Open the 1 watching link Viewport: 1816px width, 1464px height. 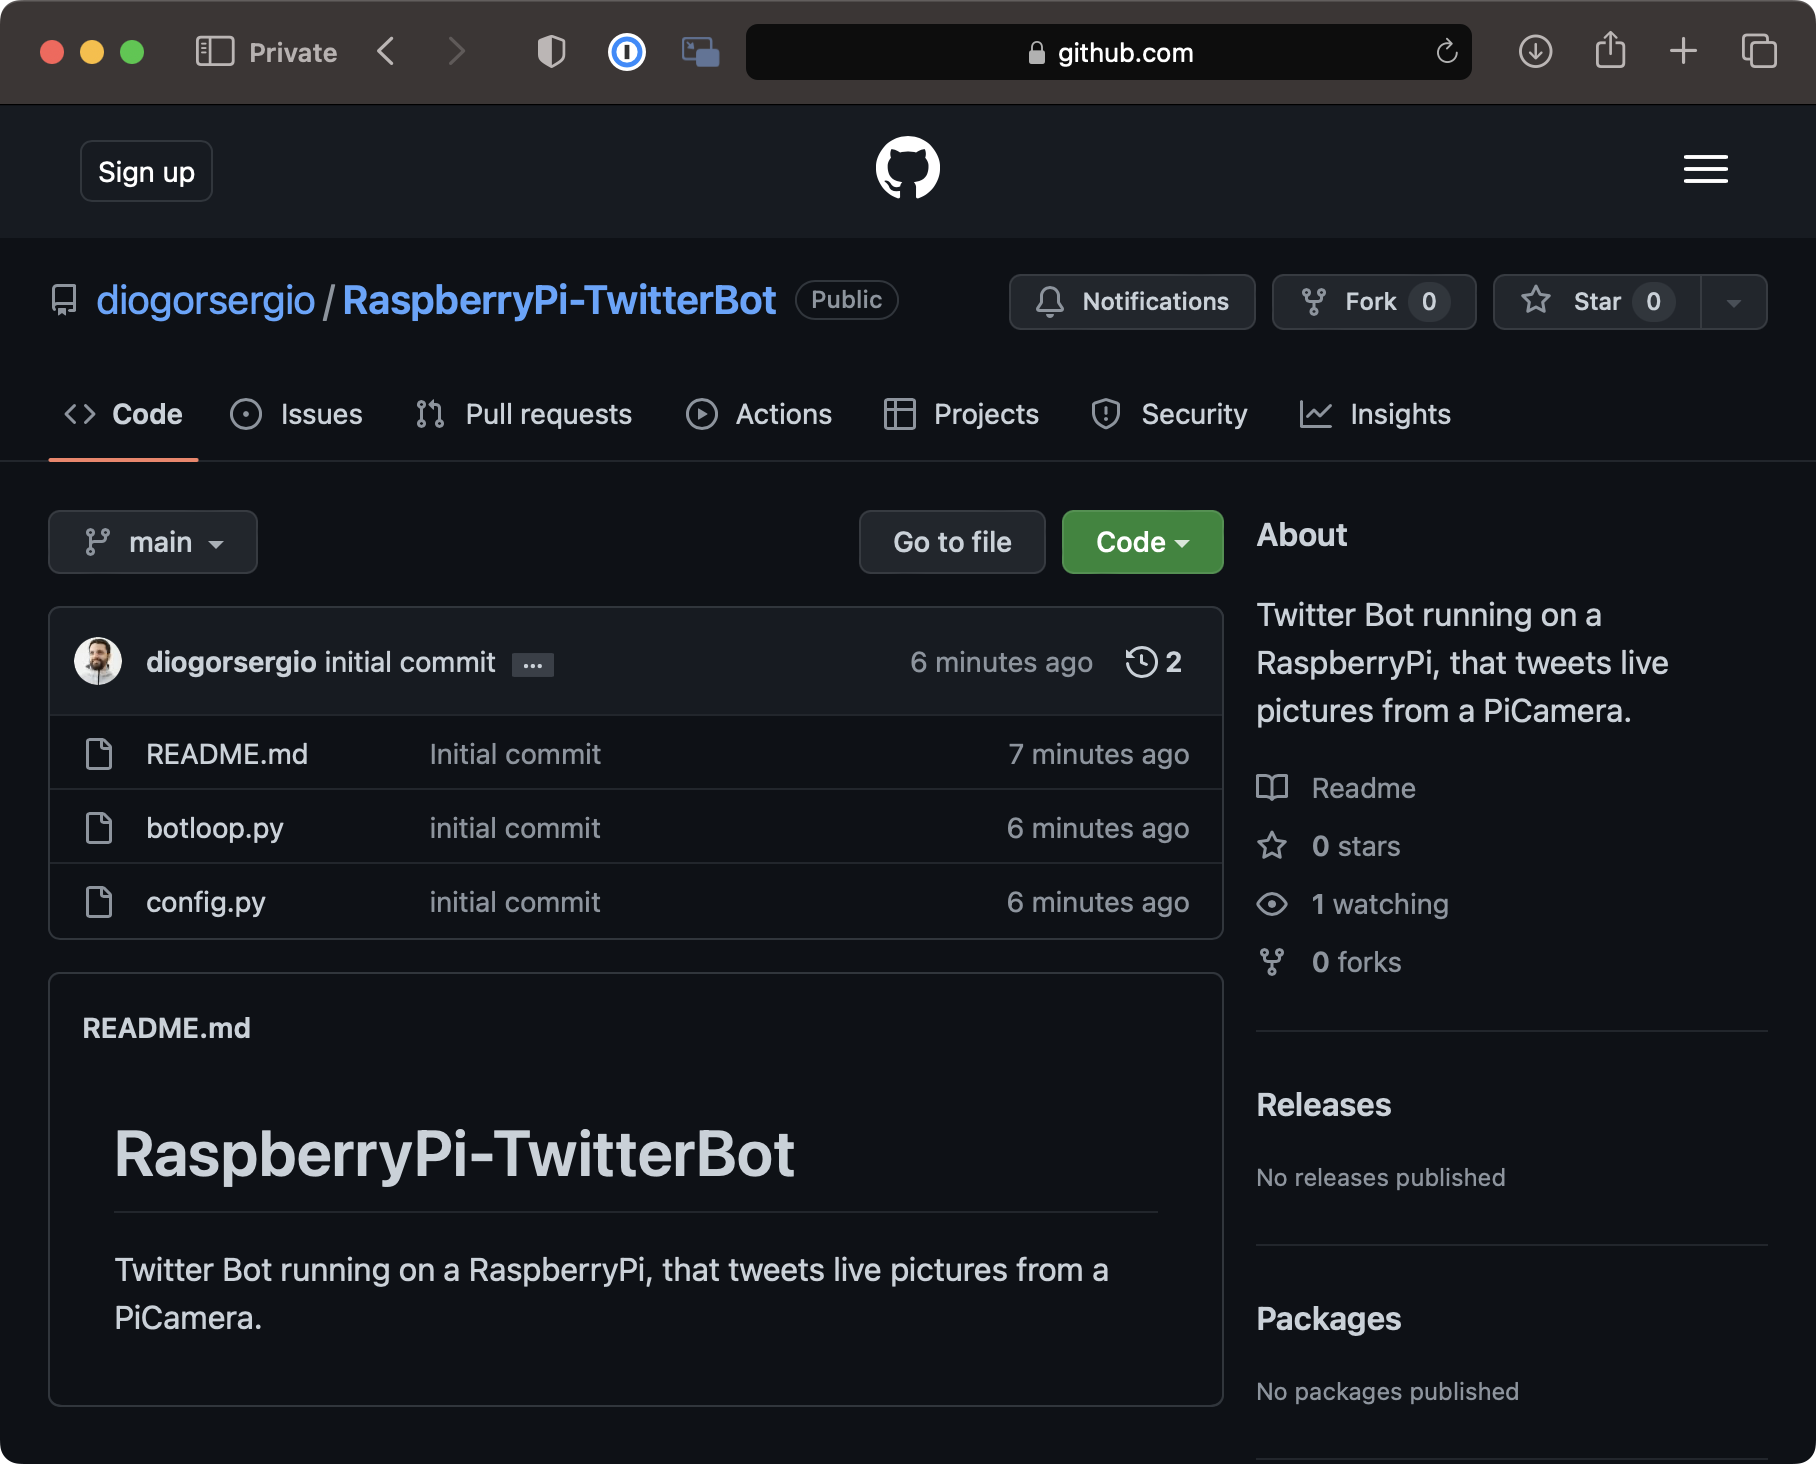(x=1380, y=904)
